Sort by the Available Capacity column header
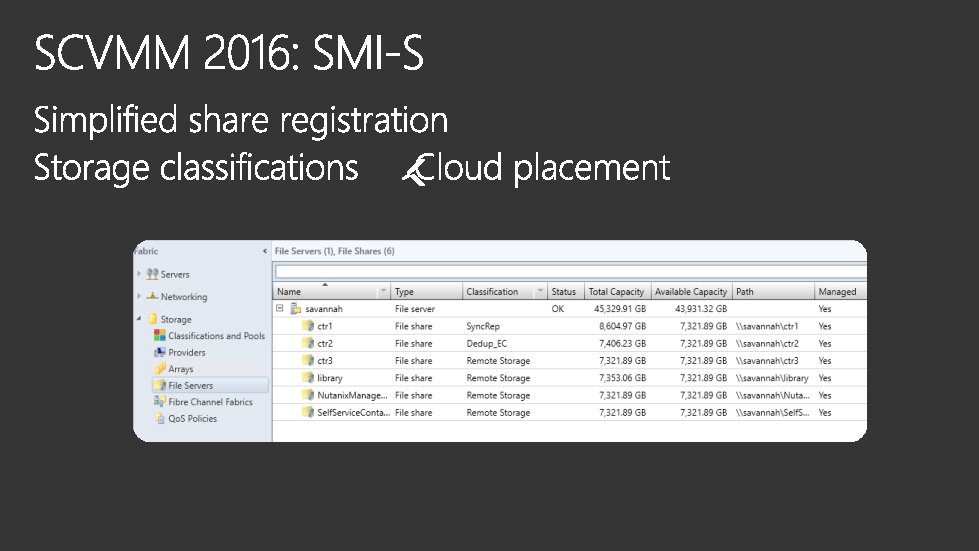Screen dimensions: 979x551 tap(692, 291)
